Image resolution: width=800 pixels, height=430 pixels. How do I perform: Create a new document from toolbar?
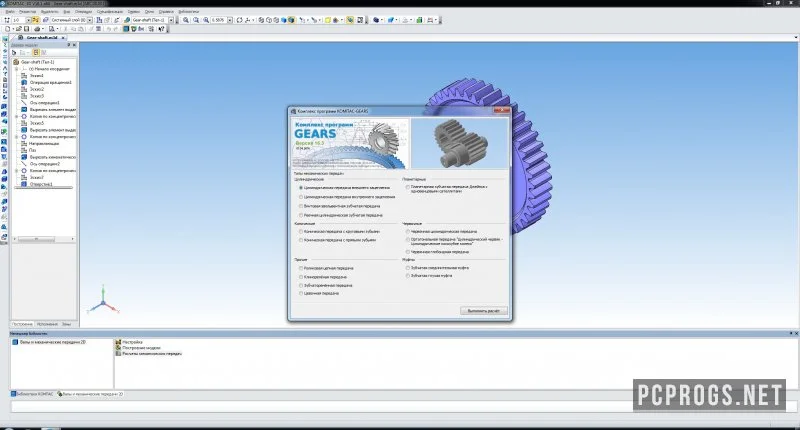point(7,29)
